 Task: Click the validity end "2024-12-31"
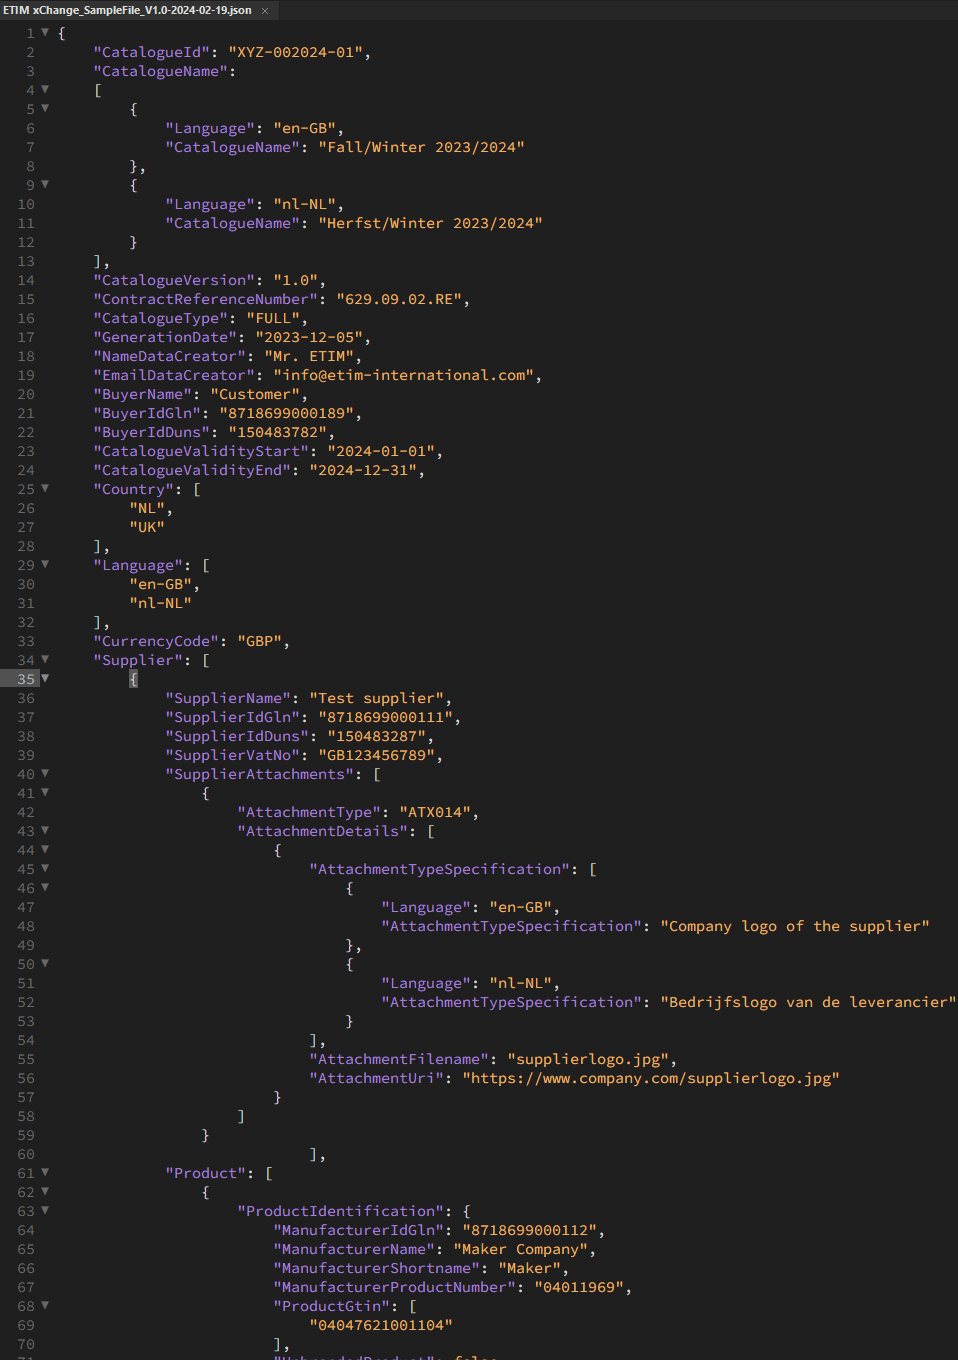pos(363,470)
